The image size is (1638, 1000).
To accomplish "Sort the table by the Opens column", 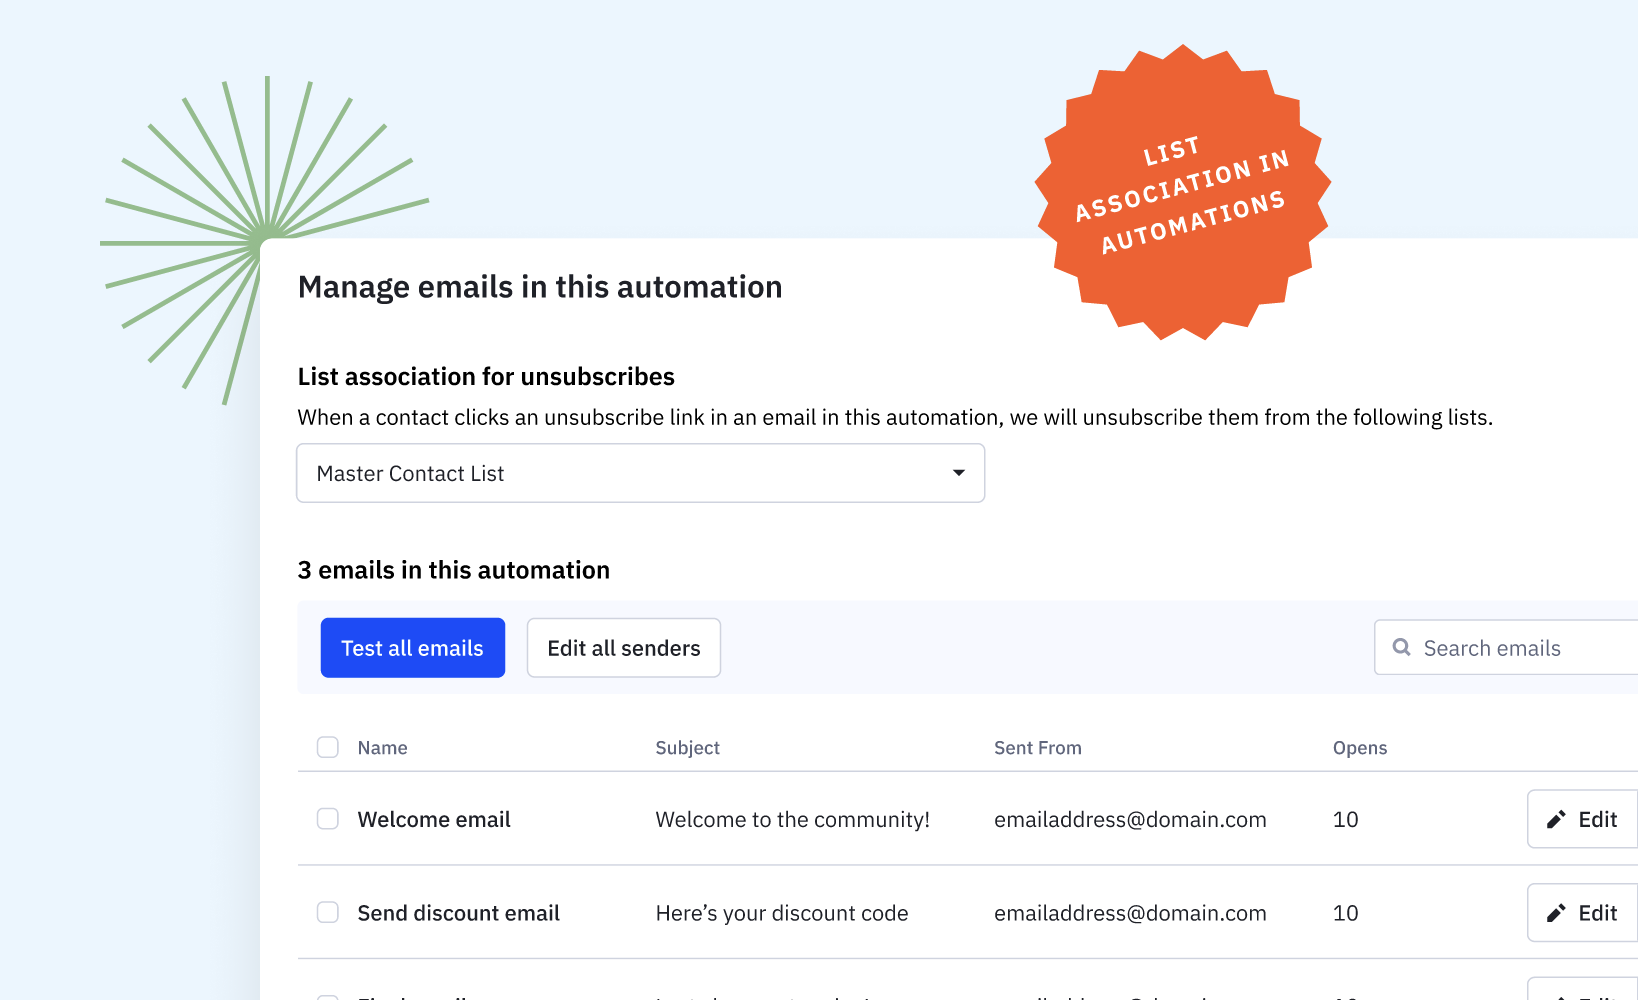I will 1360,747.
